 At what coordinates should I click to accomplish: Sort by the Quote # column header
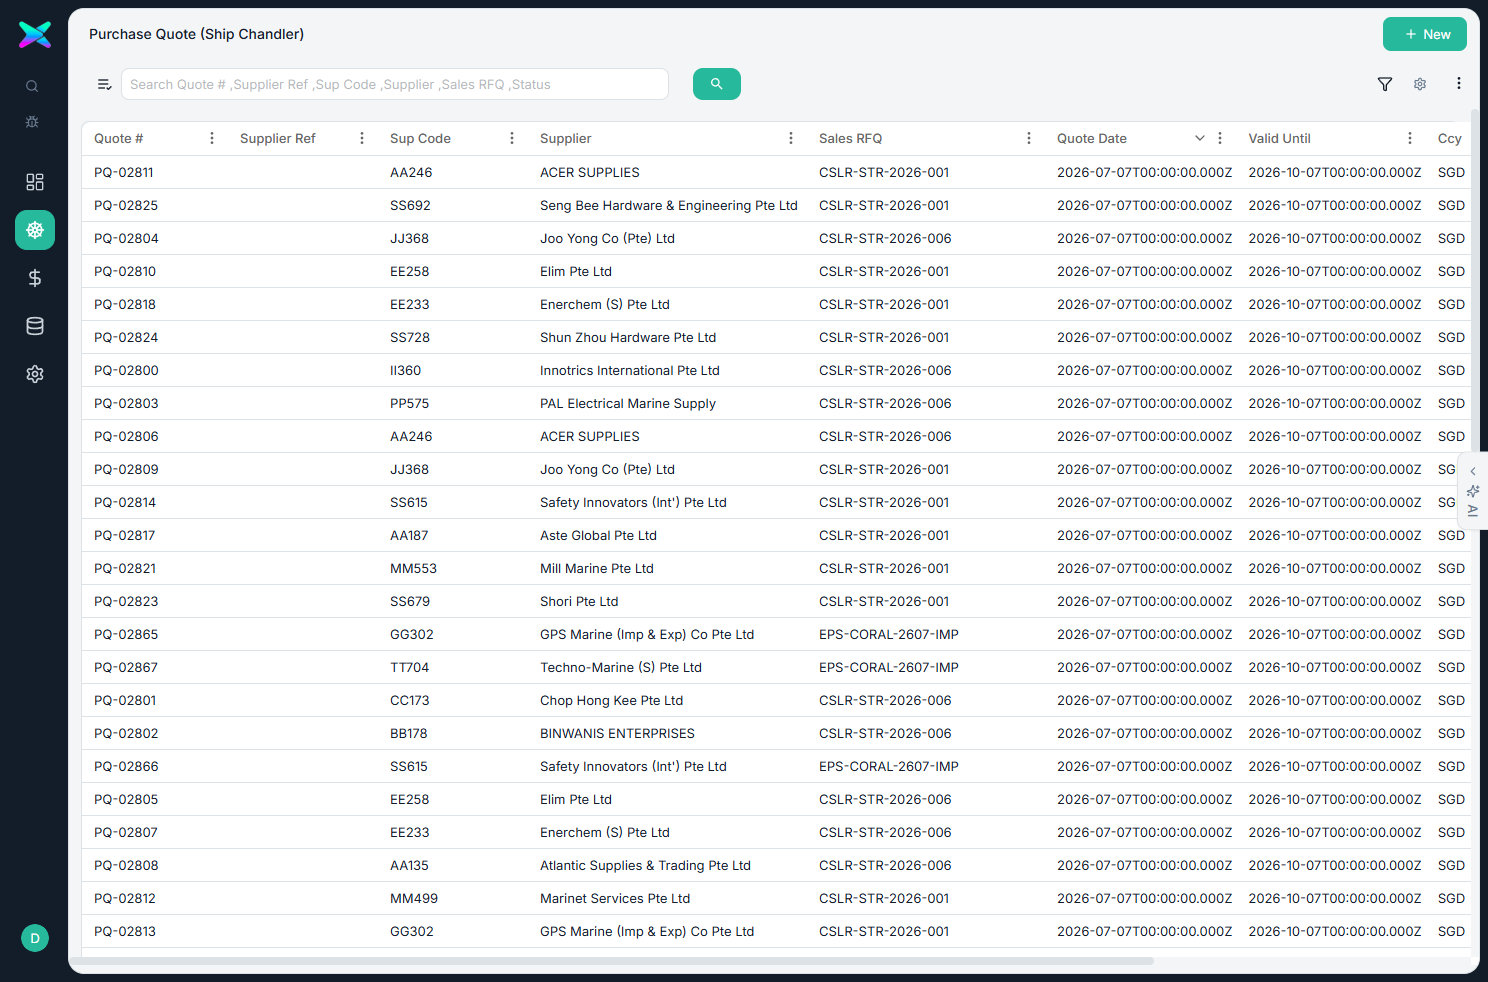(x=119, y=138)
